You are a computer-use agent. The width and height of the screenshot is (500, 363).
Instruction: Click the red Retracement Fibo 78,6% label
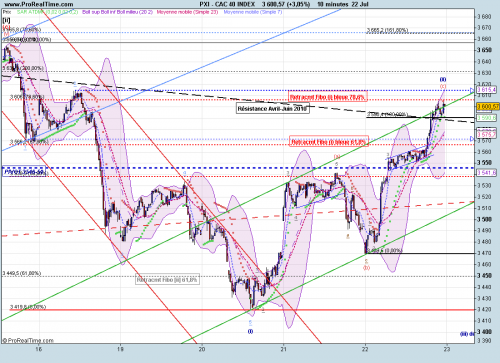click(328, 97)
